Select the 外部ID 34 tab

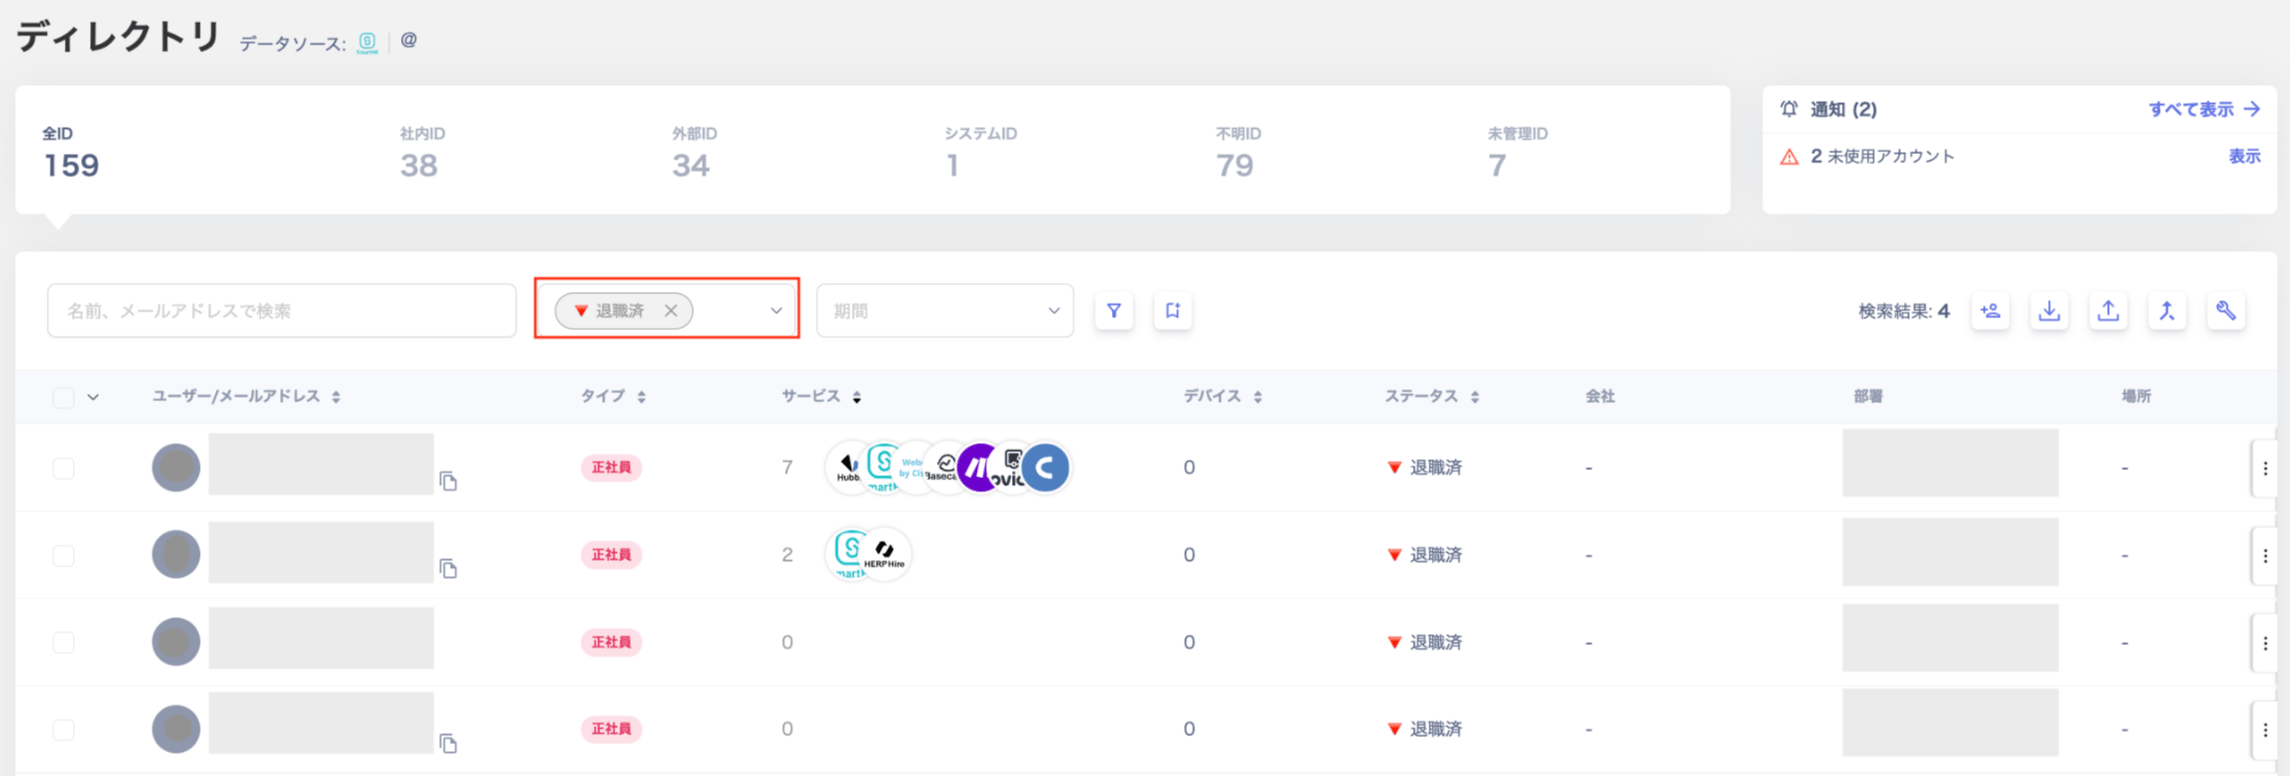click(694, 152)
